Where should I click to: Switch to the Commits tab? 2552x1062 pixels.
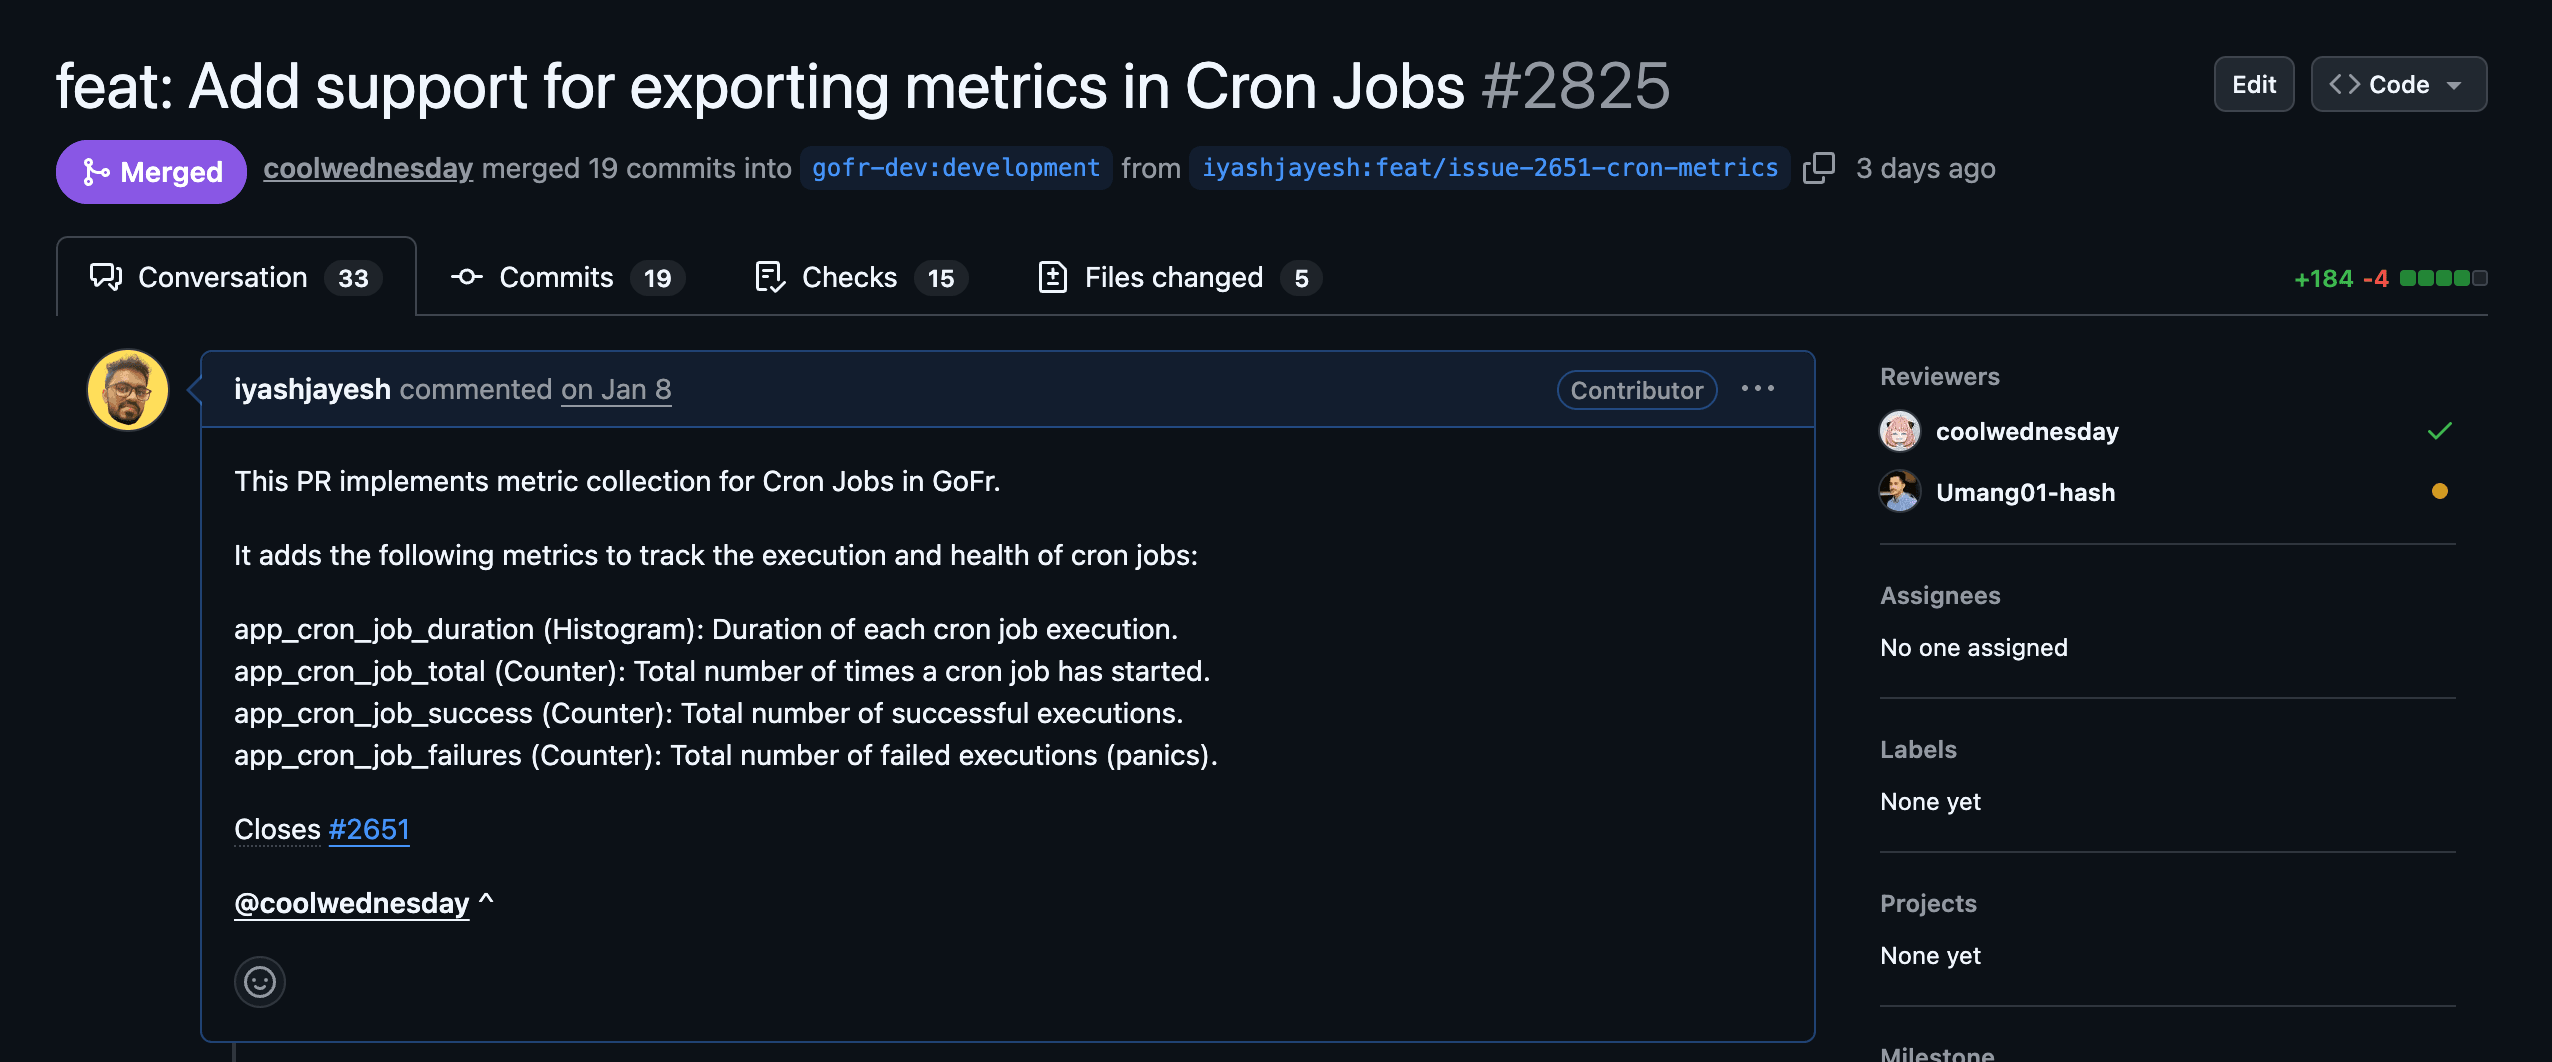[x=567, y=278]
